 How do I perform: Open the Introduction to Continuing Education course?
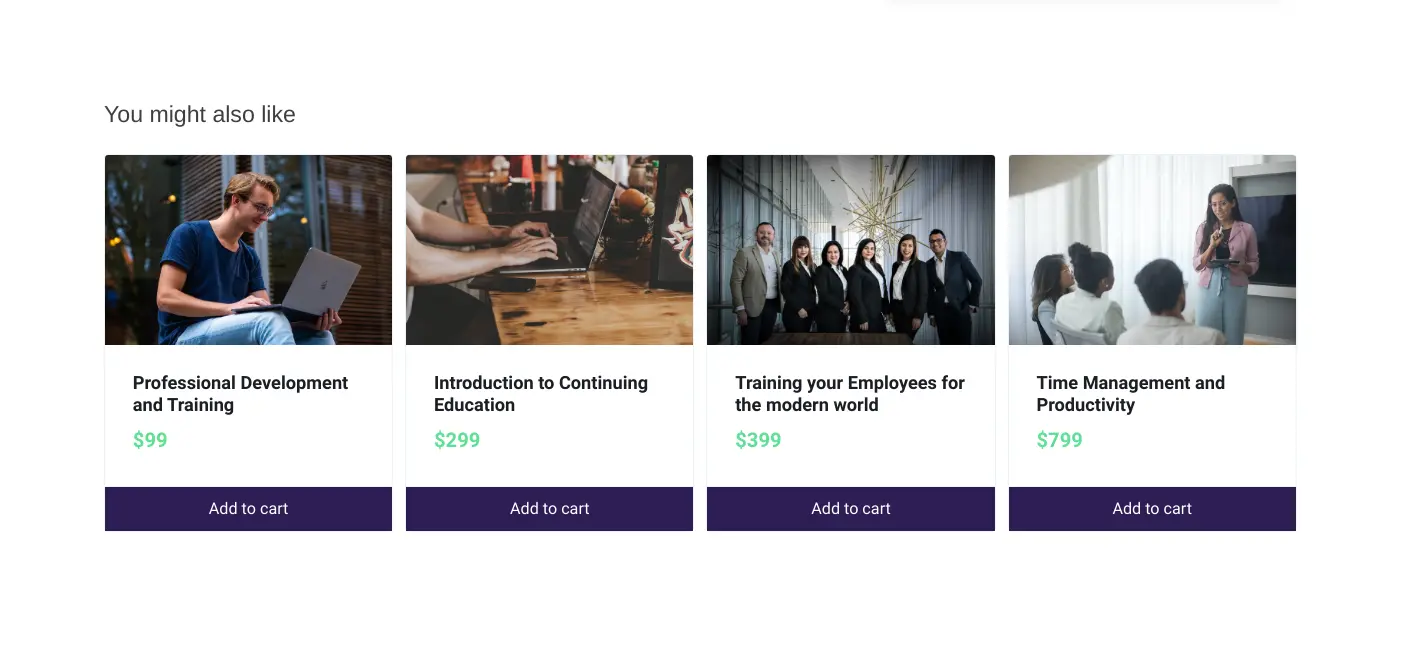click(x=540, y=393)
